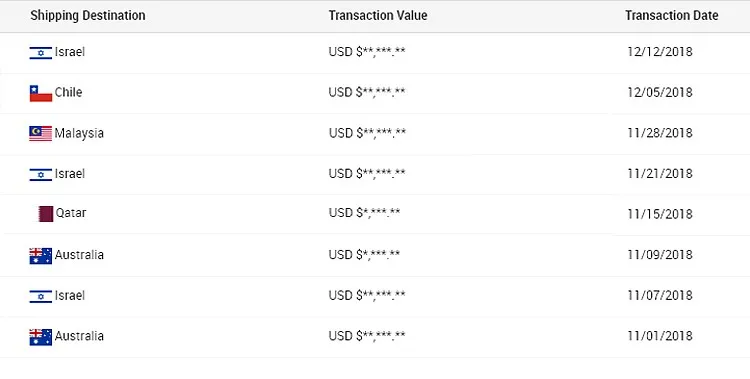Click the Malaysia flag icon
The height and width of the screenshot is (379, 750).
41,134
